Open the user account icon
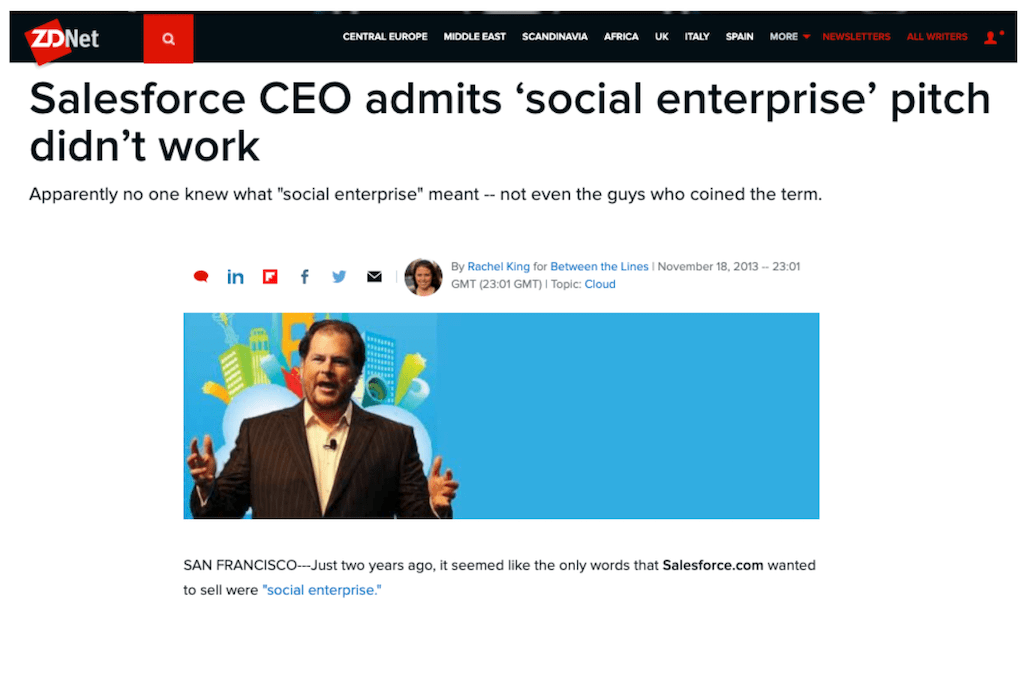 [991, 36]
